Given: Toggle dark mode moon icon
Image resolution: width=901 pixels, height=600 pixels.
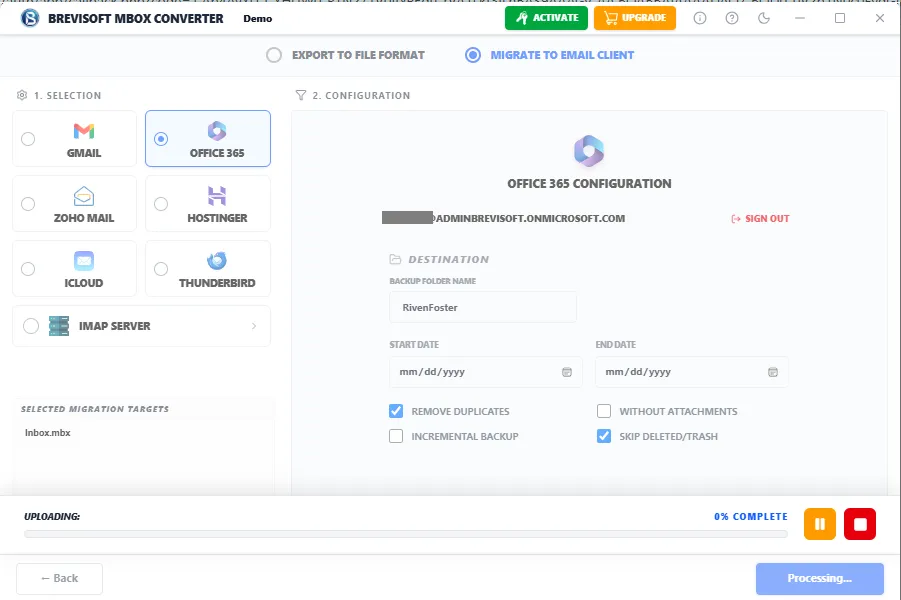Looking at the screenshot, I should 764,18.
